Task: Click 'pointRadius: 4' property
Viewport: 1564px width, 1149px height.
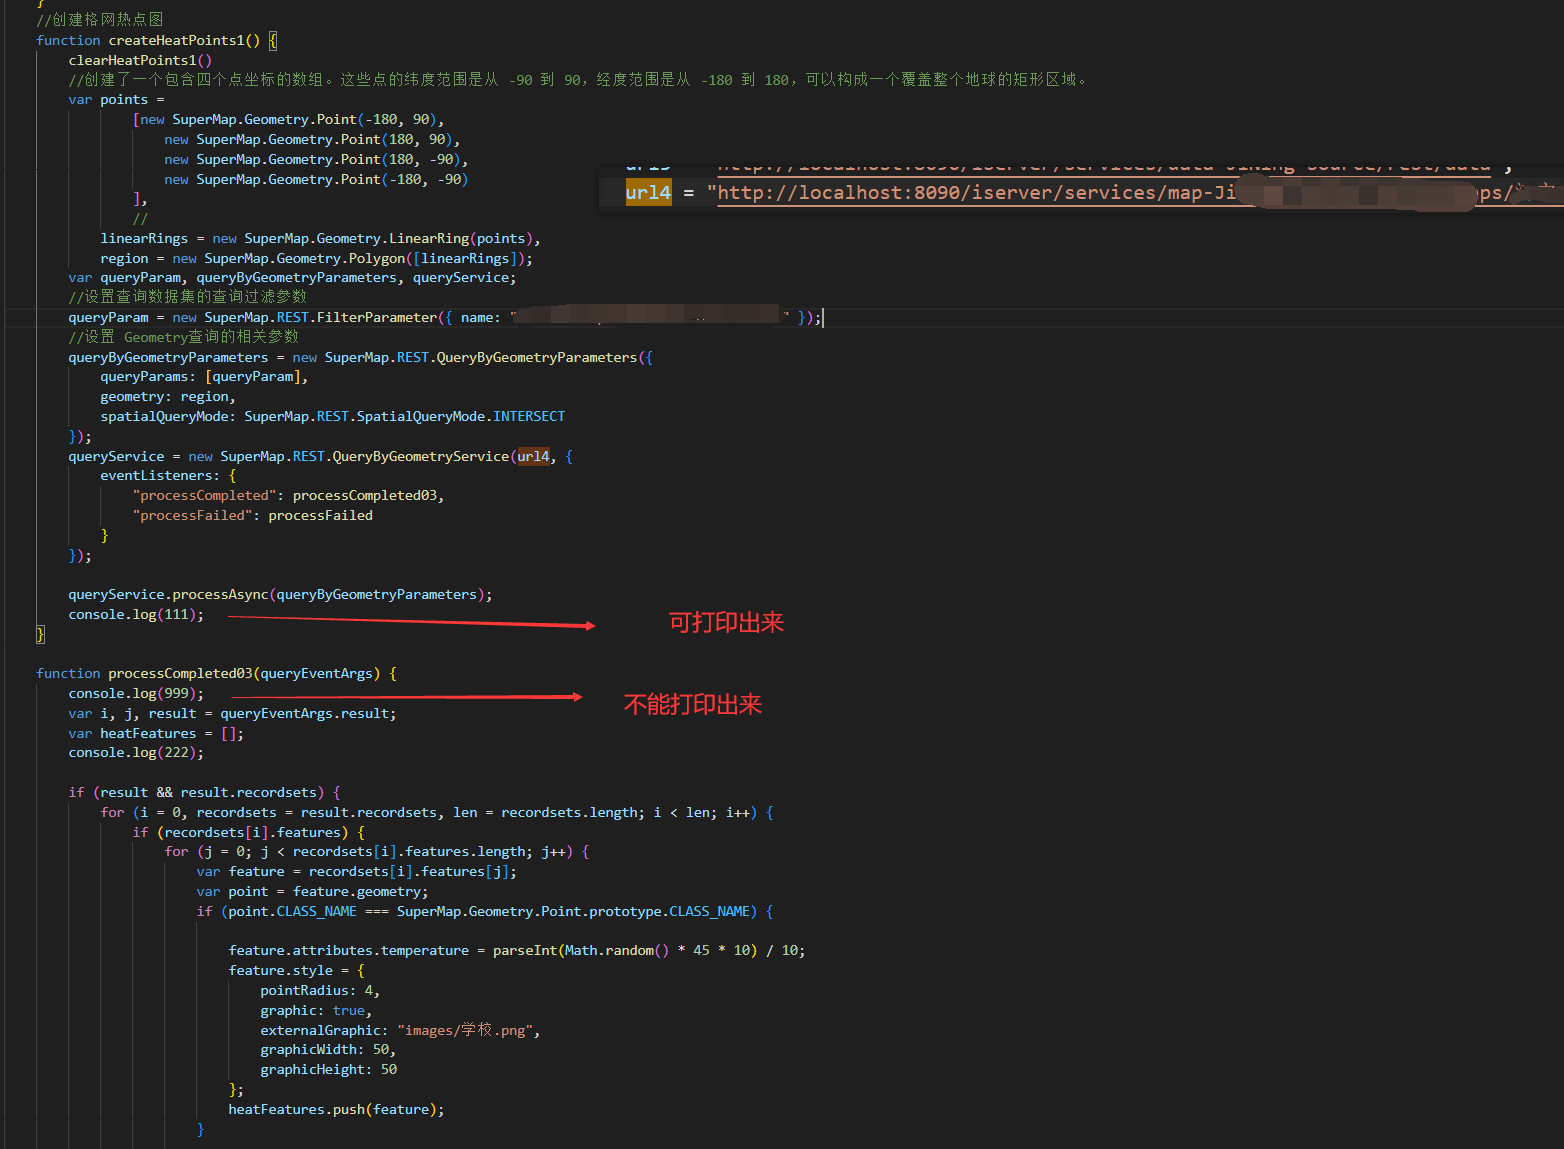Action: (320, 990)
